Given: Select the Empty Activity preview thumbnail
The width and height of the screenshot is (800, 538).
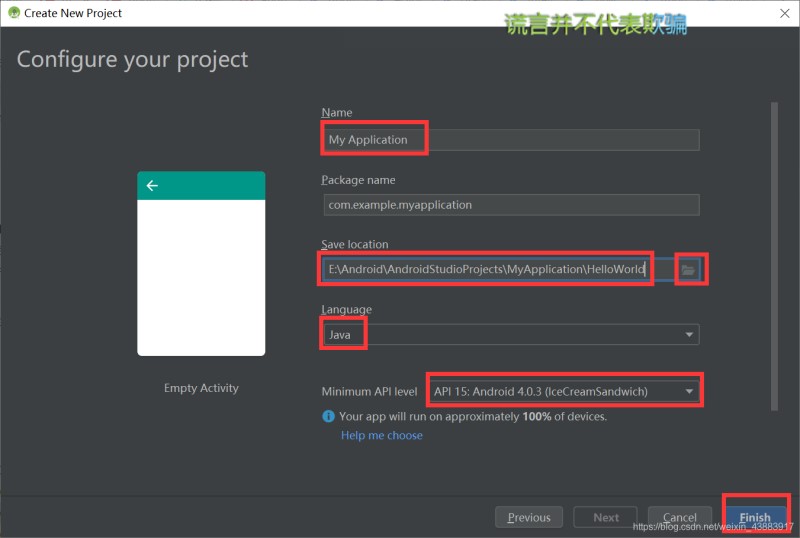Looking at the screenshot, I should point(201,263).
